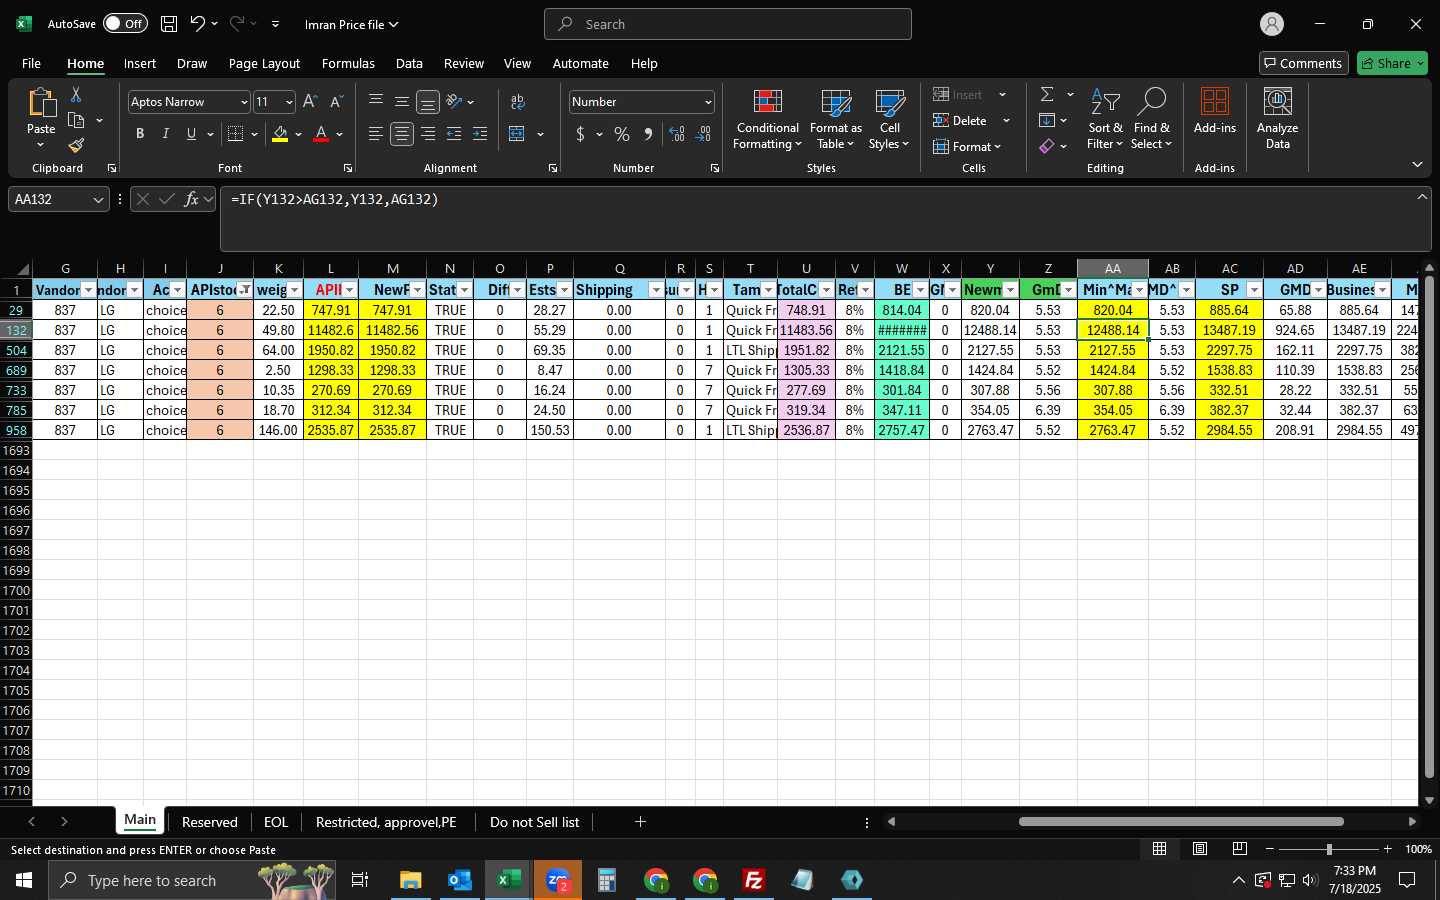Open Find & Select menu
Image resolution: width=1440 pixels, height=900 pixels.
tap(1151, 120)
